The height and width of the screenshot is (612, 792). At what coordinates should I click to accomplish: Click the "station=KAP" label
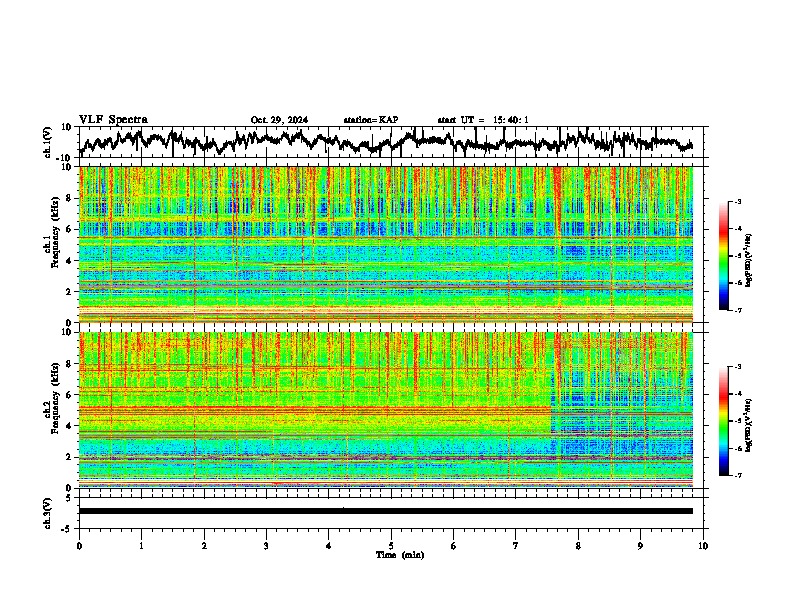371,120
